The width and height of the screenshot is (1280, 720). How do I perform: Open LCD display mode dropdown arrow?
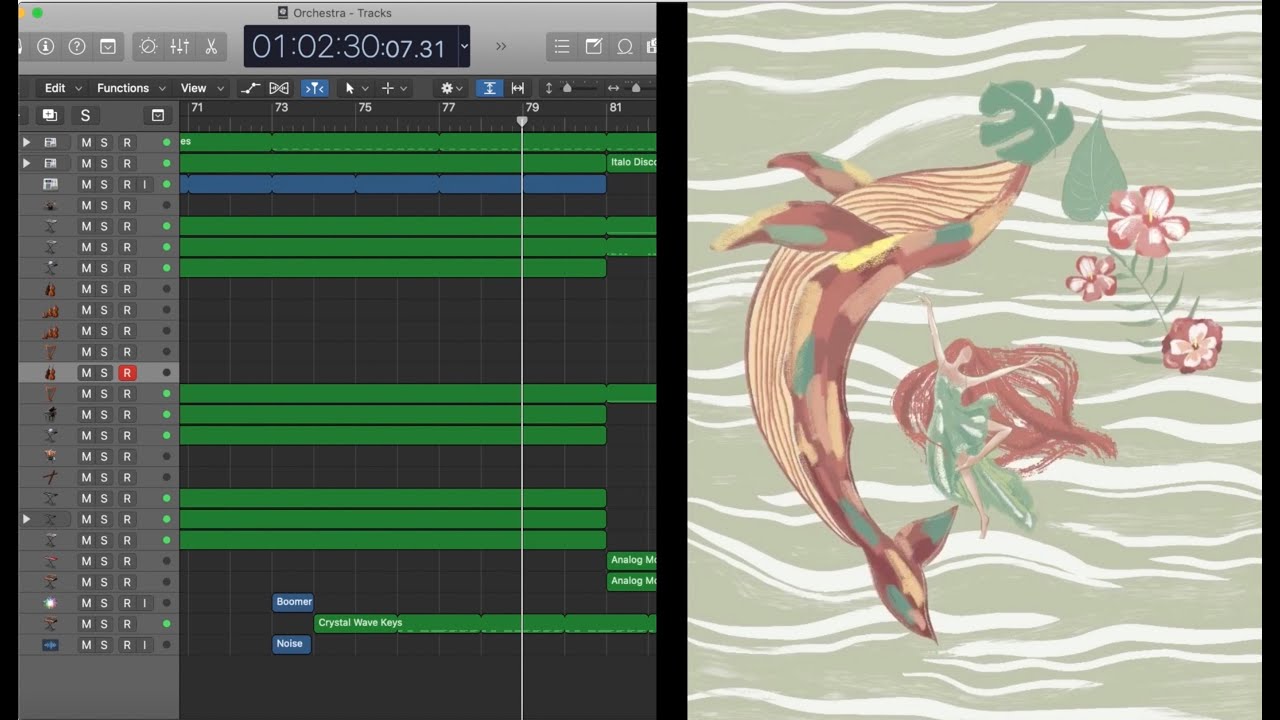click(x=464, y=46)
